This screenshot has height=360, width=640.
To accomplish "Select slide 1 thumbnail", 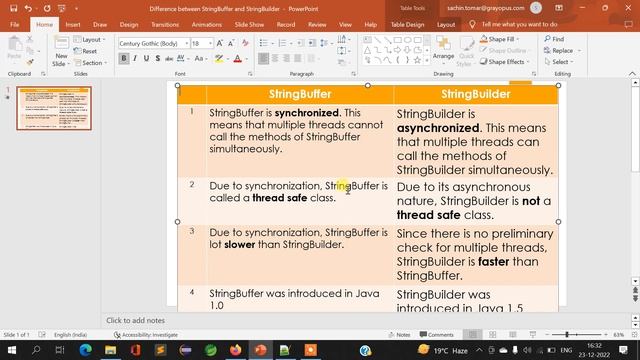I will [54, 108].
